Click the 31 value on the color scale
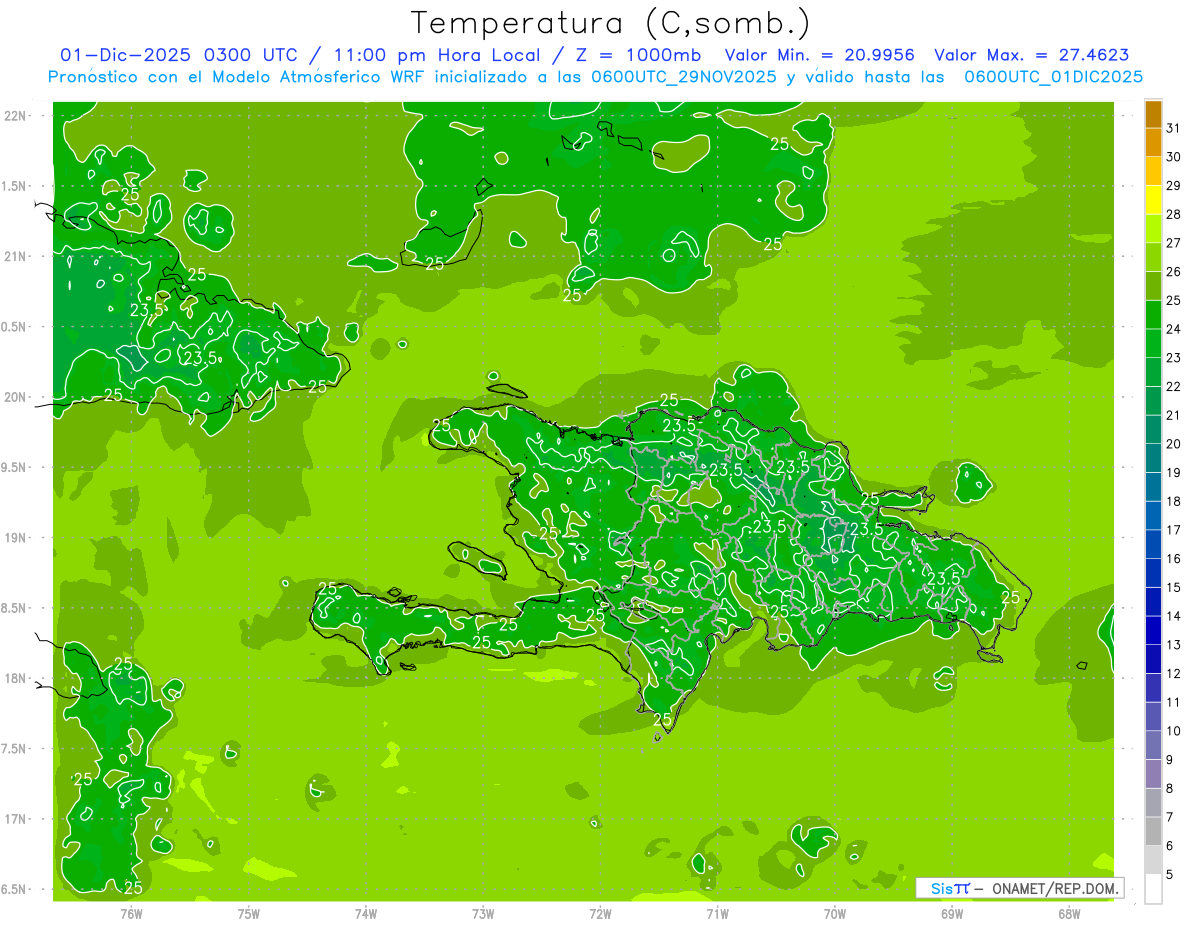Screen dimensions: 1200x927 1173,128
